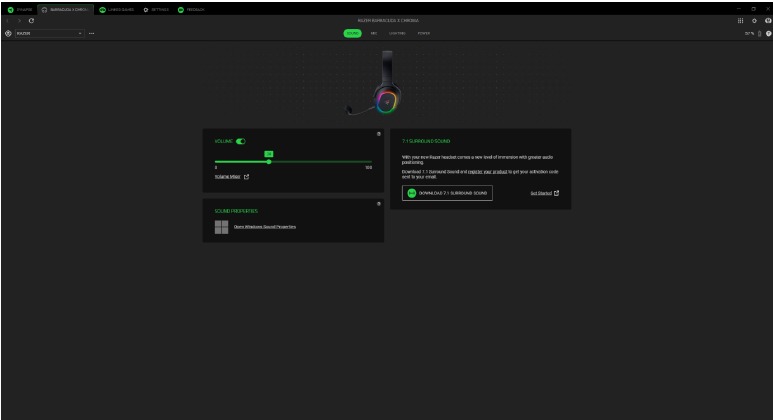
Task: Click the external link icon next to Get Started
Action: 557,193
